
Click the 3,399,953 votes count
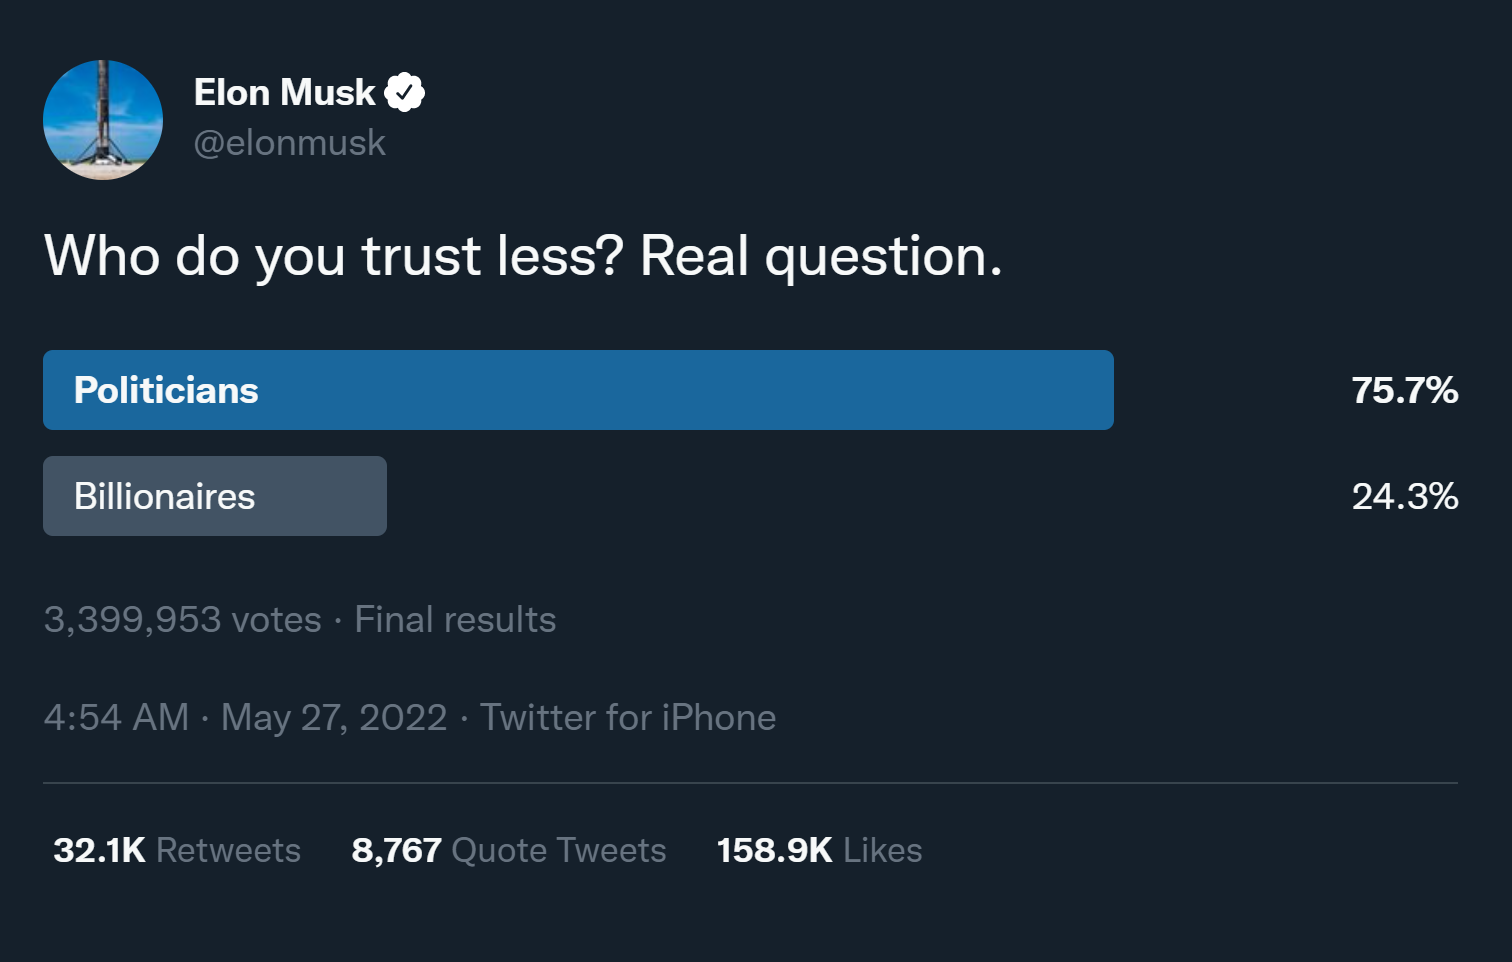182,620
